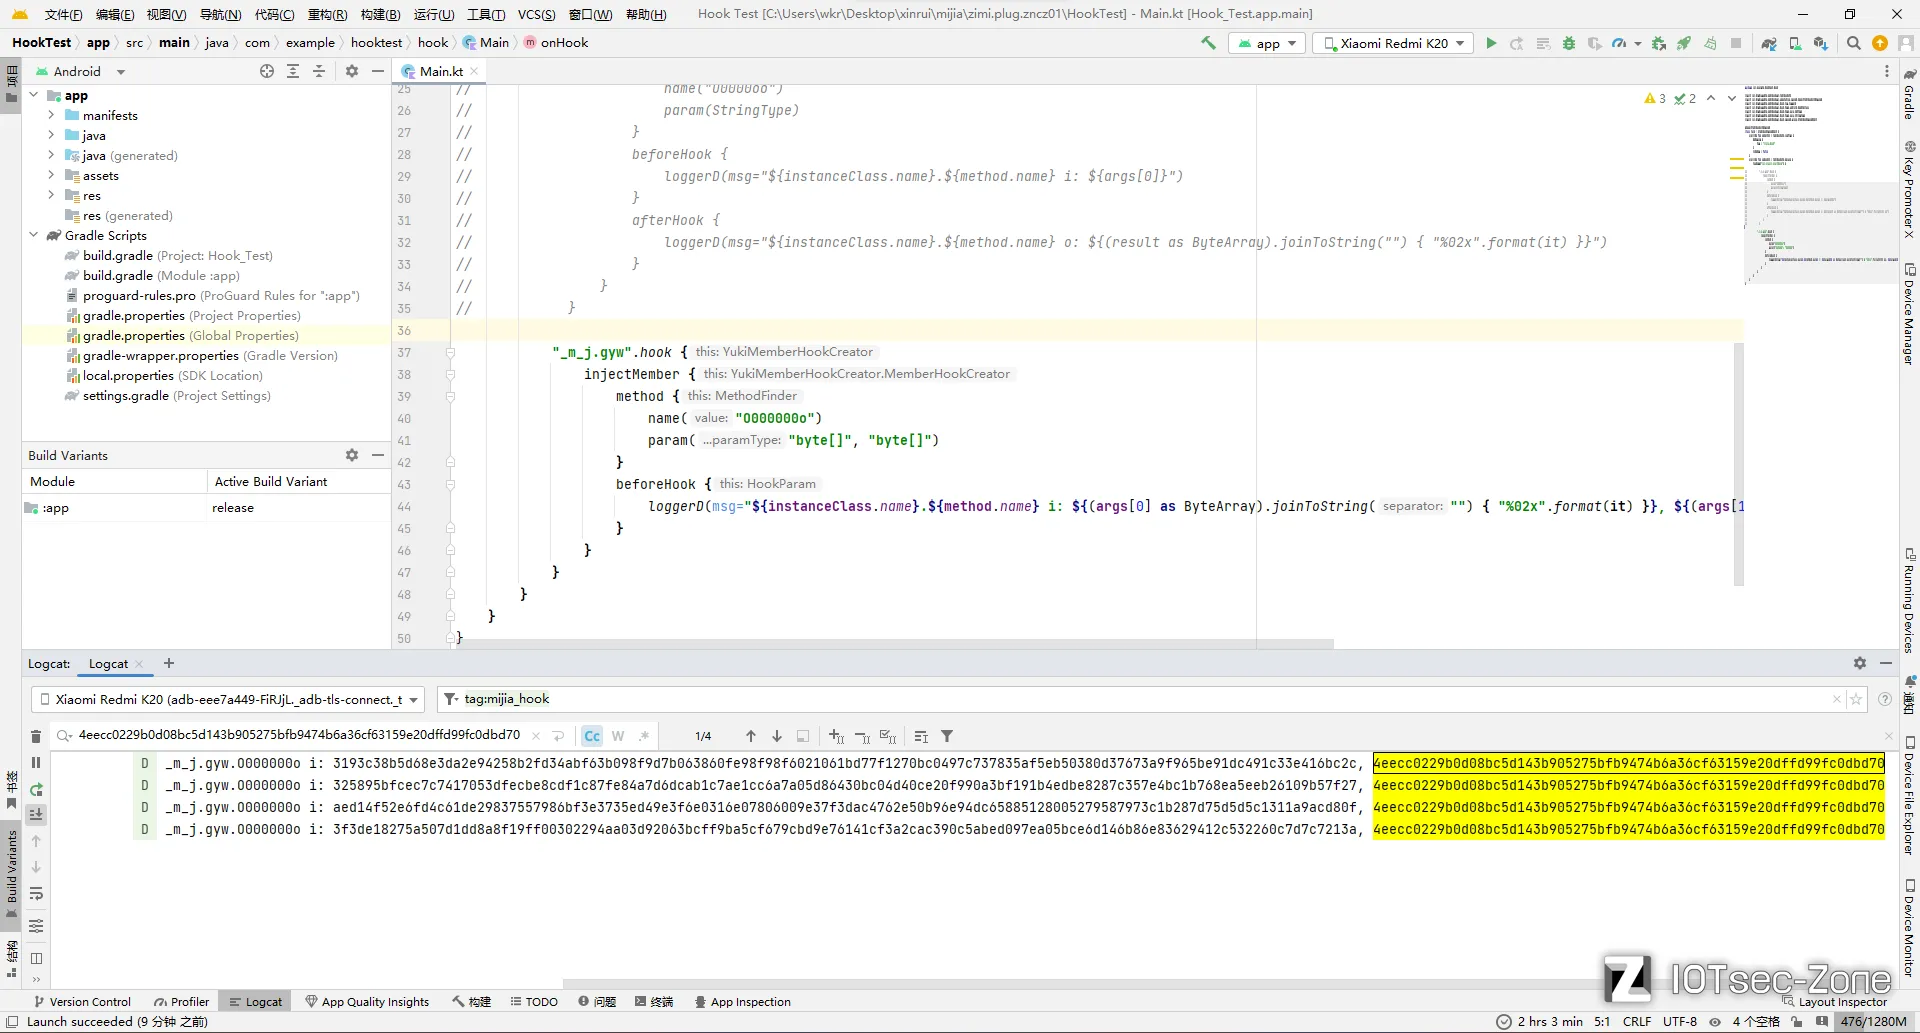
Task: Click the Make Project hammer icon
Action: [x=1208, y=43]
